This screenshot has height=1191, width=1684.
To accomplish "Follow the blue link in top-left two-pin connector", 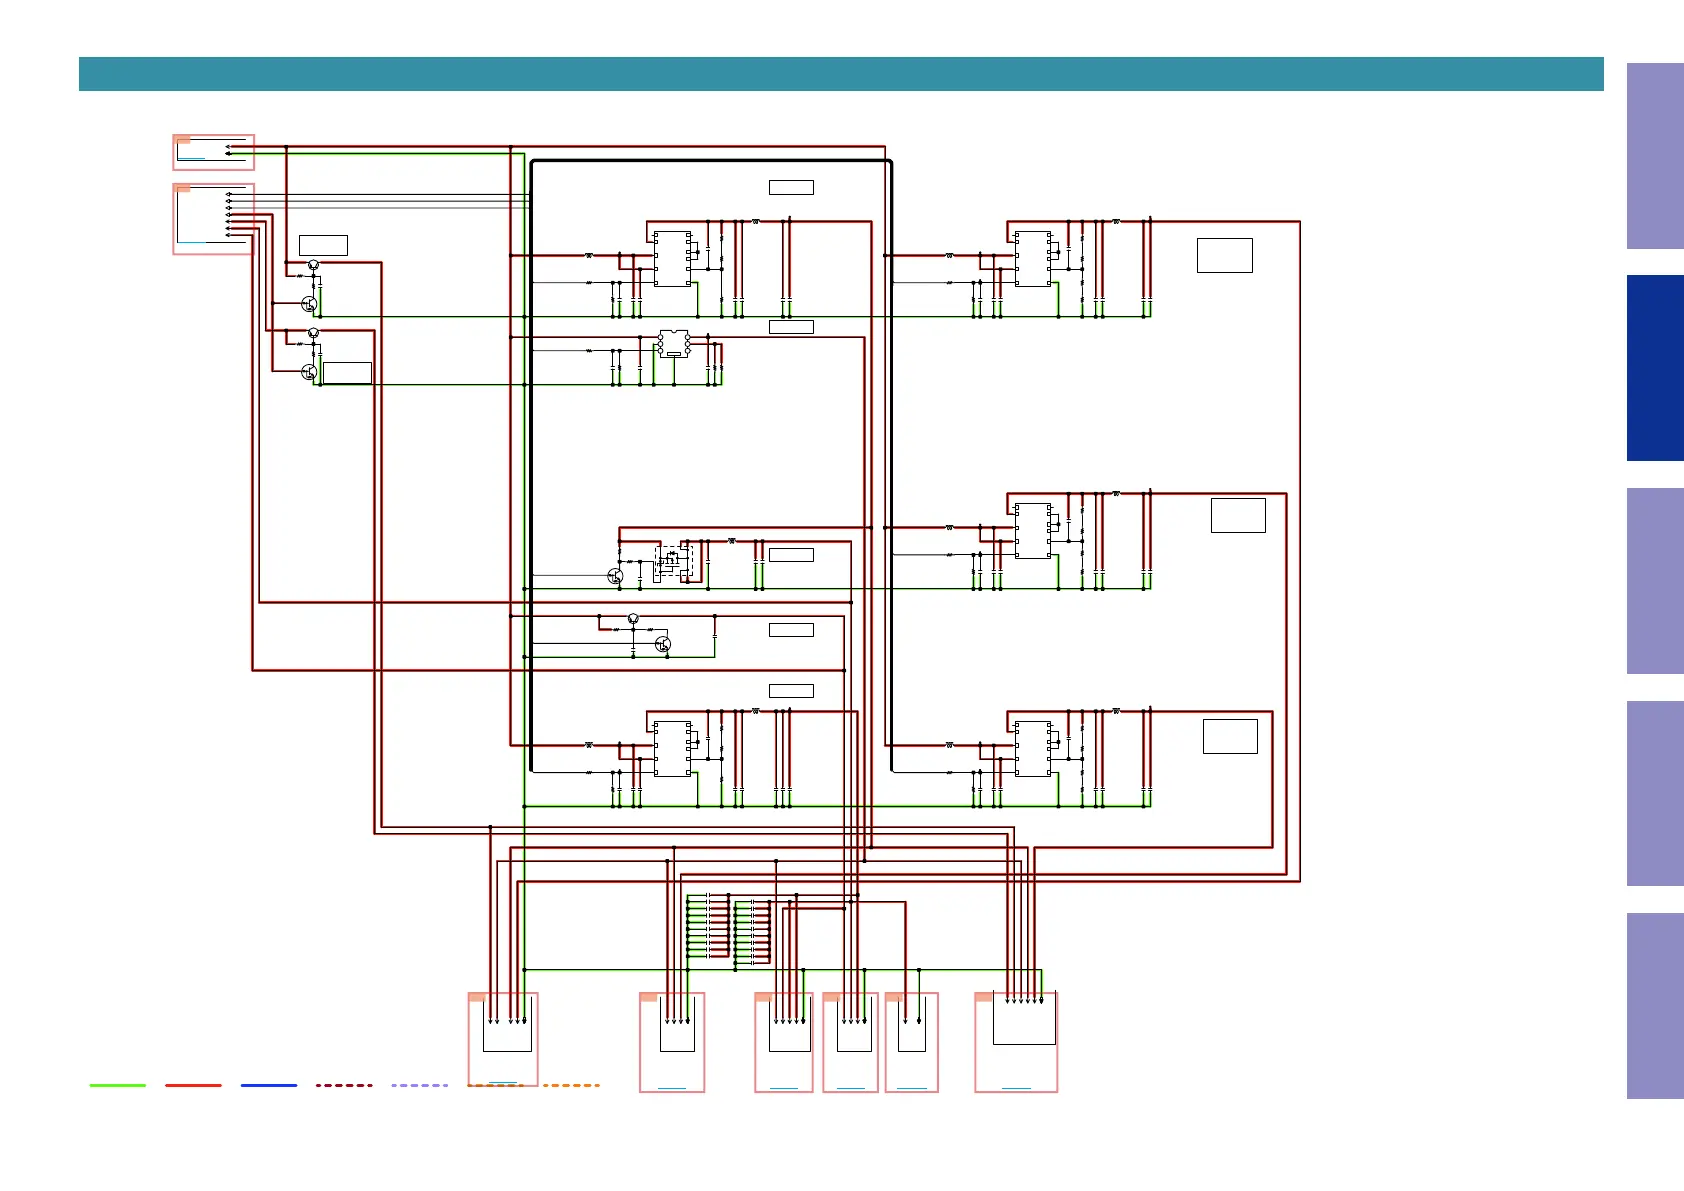I will pyautogui.click(x=191, y=158).
